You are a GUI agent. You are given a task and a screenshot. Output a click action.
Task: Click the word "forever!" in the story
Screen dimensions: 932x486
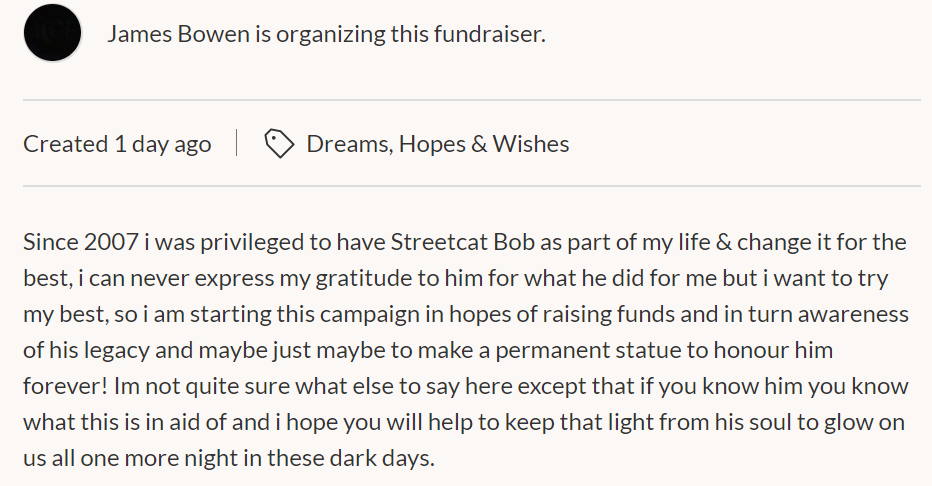click(65, 386)
